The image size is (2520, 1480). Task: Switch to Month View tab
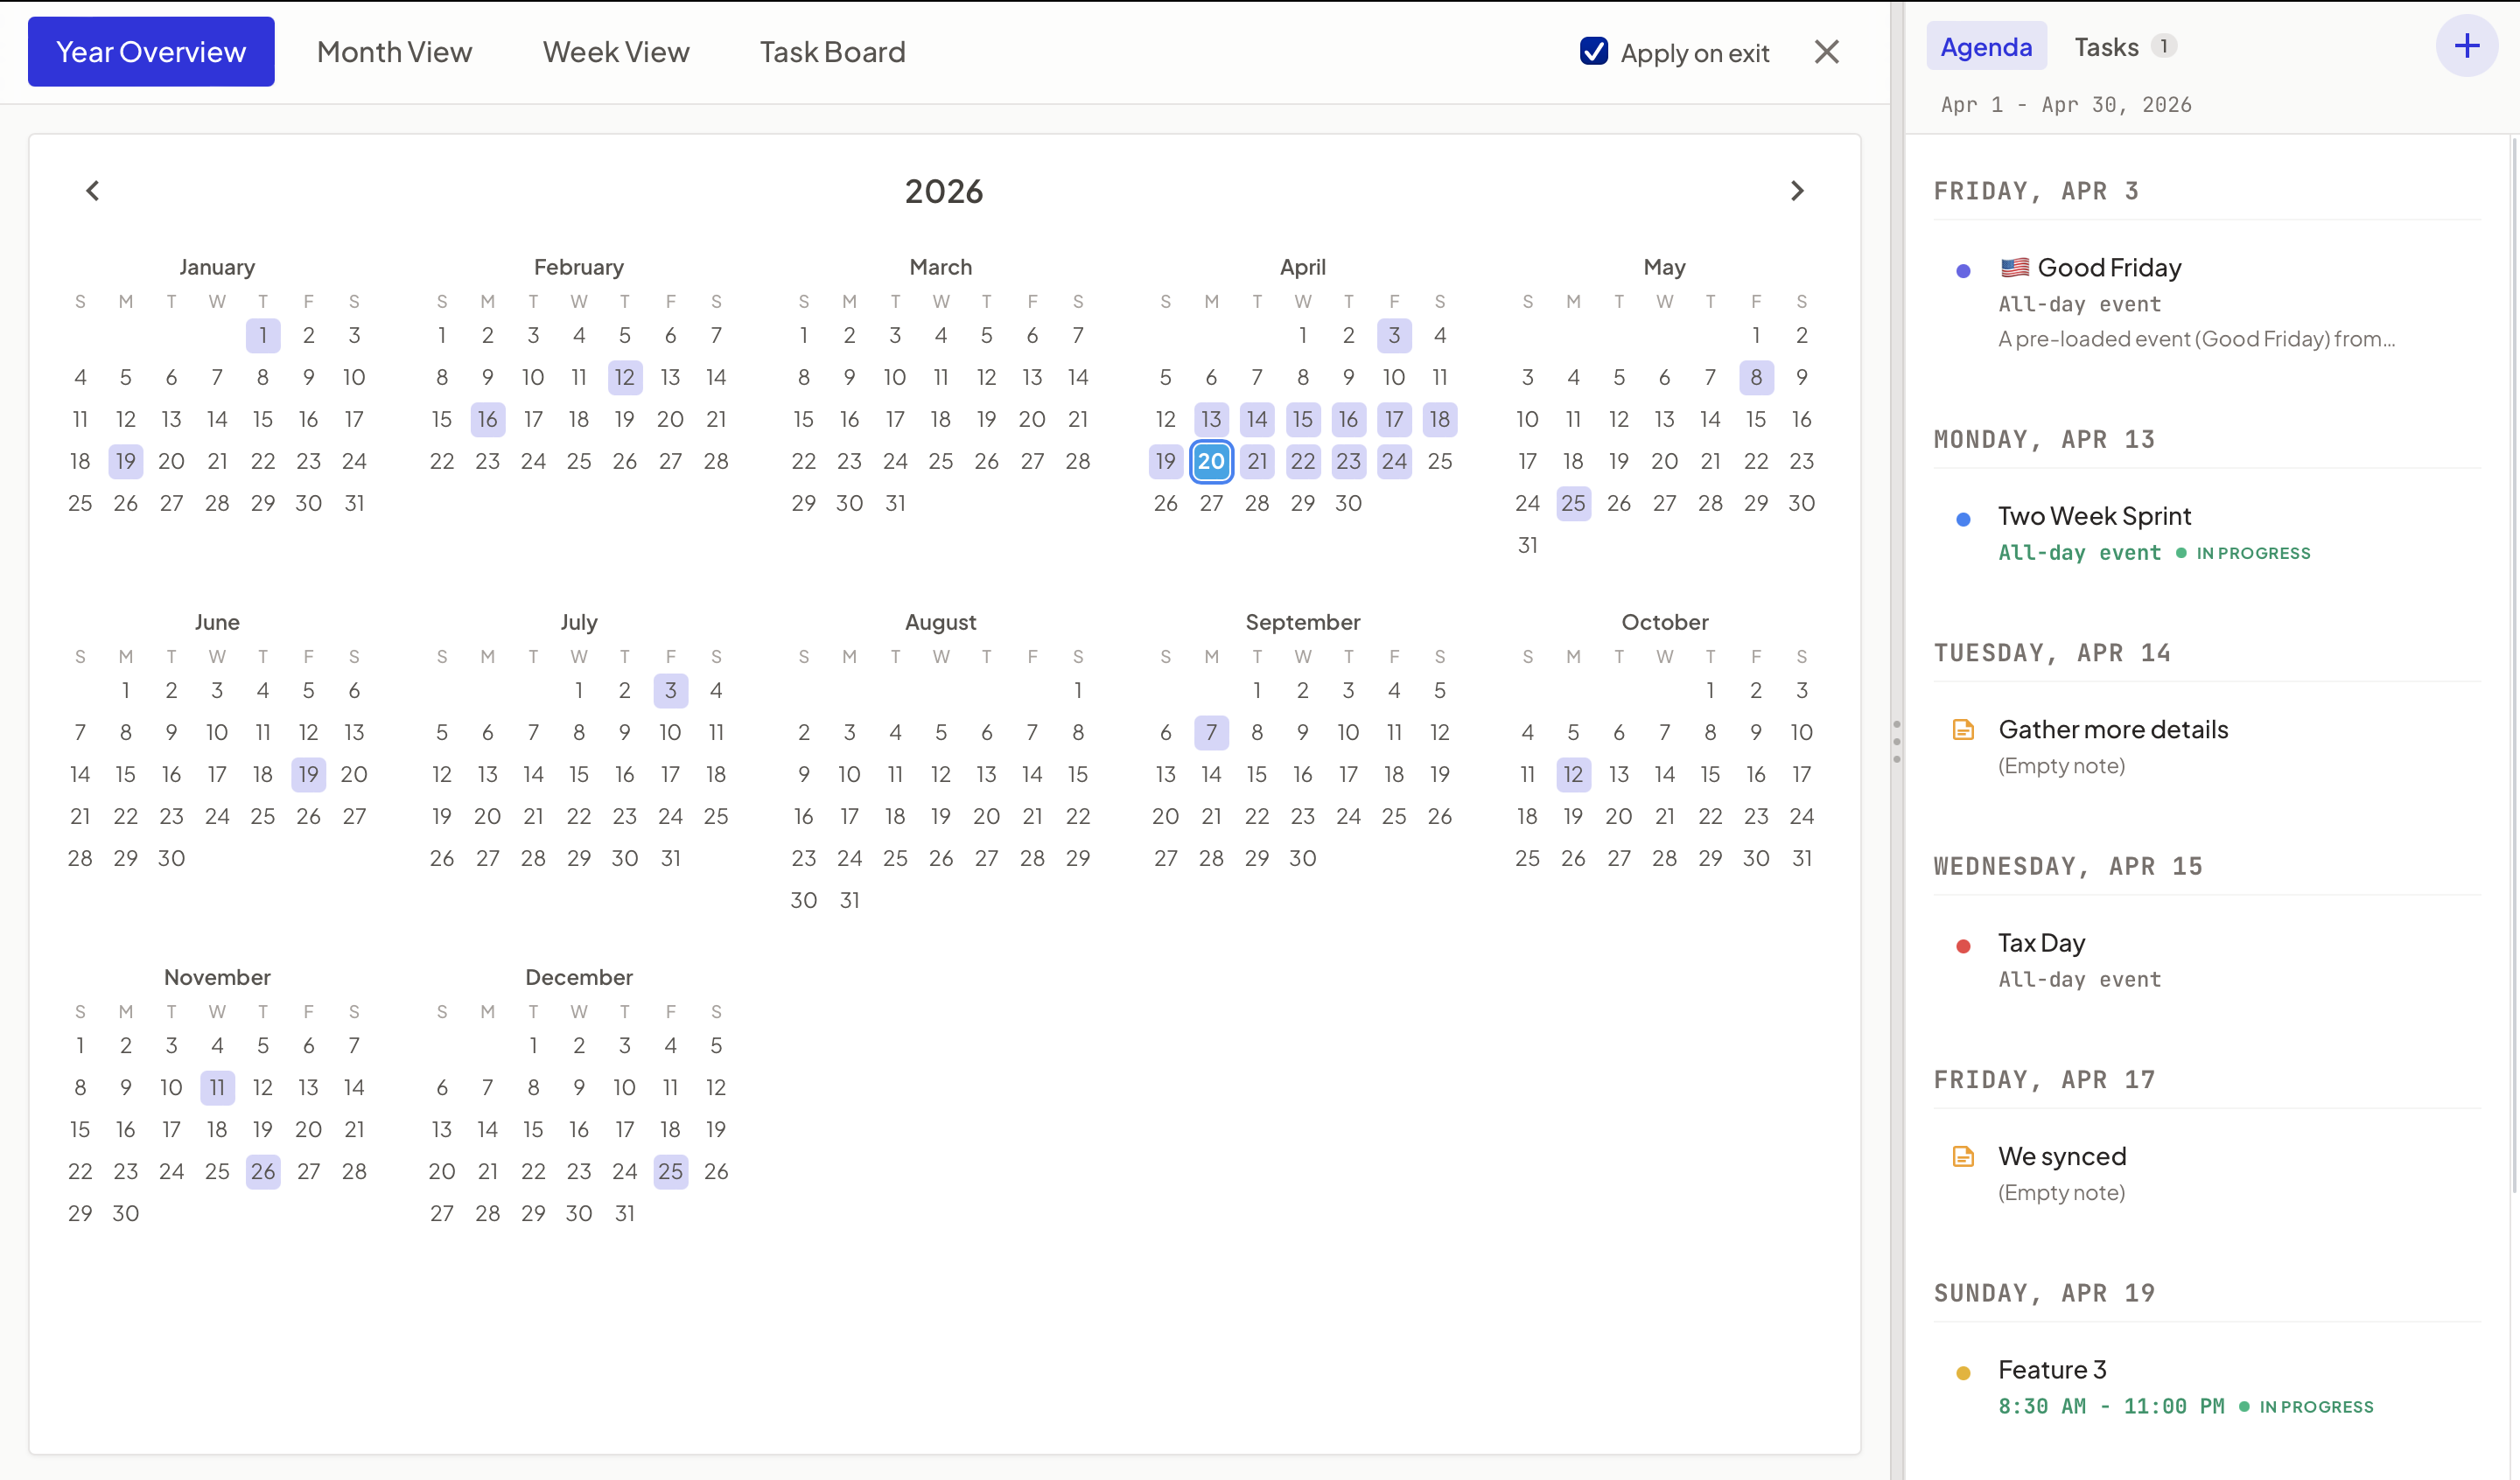(394, 52)
